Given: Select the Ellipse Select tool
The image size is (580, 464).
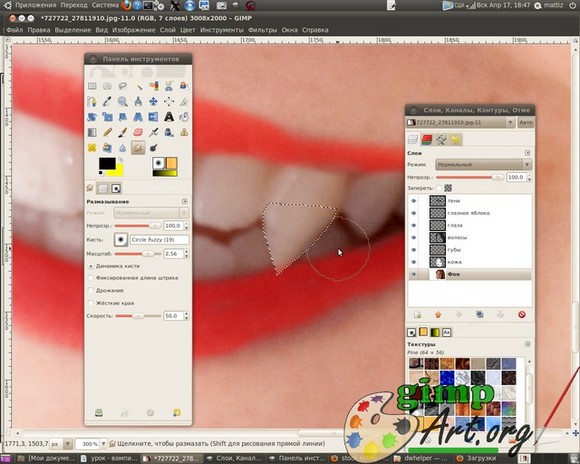Looking at the screenshot, I should pyautogui.click(x=107, y=86).
